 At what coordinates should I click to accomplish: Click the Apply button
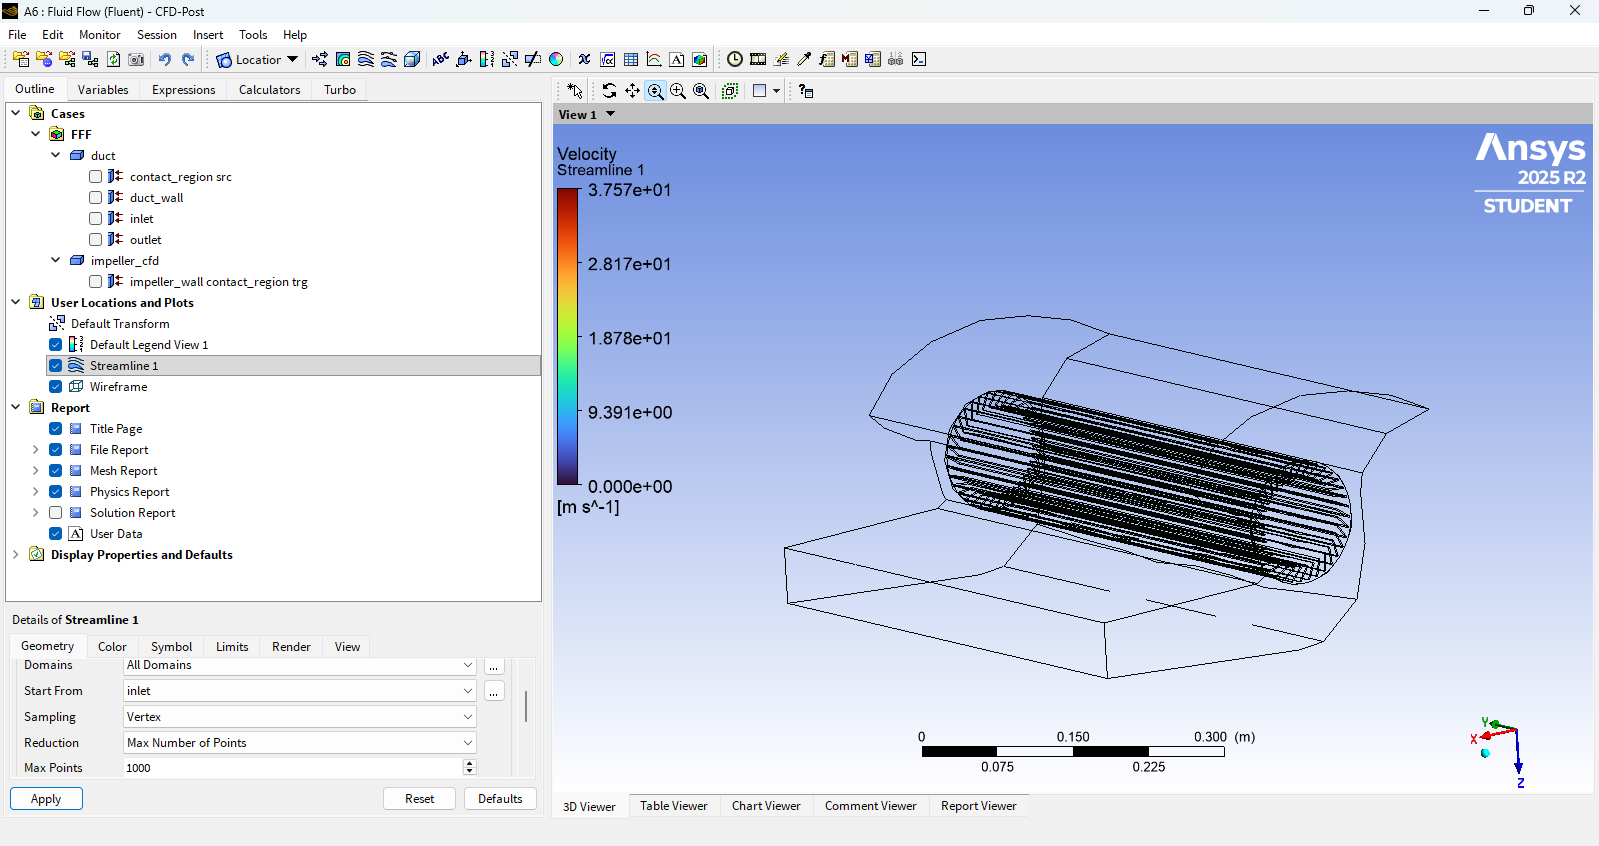(x=46, y=799)
